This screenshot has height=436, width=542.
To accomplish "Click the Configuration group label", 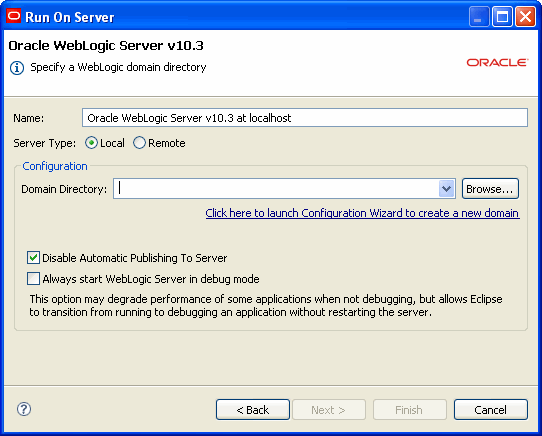I will click(55, 166).
